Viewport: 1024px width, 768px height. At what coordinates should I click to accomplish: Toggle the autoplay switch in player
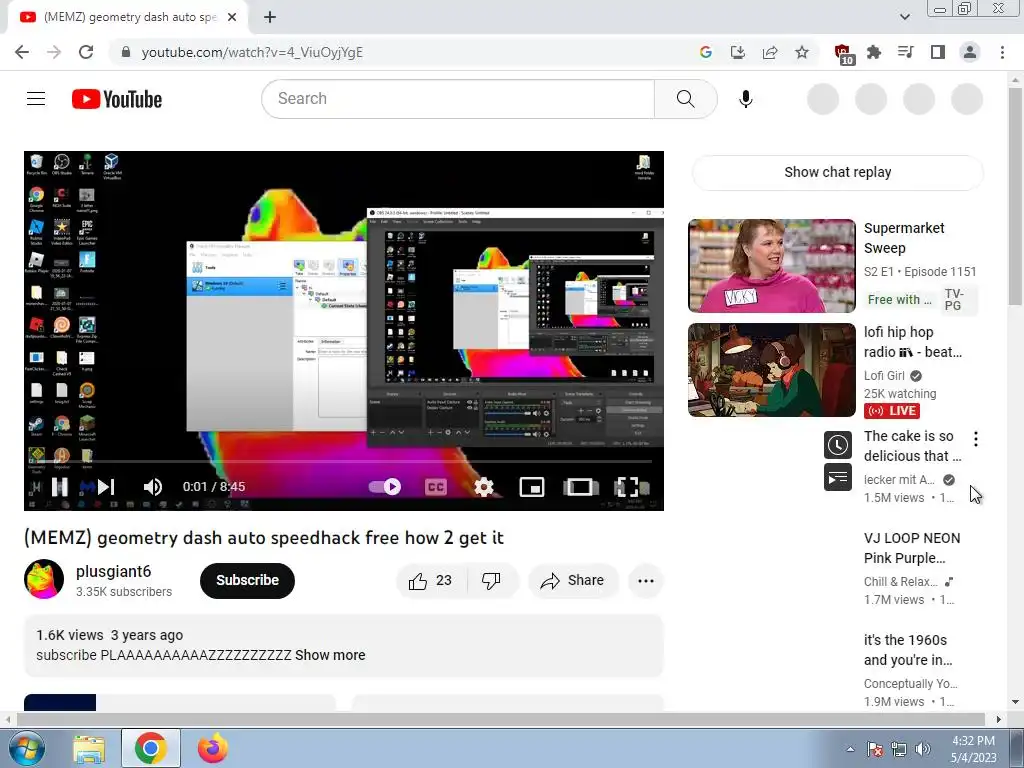click(x=385, y=487)
